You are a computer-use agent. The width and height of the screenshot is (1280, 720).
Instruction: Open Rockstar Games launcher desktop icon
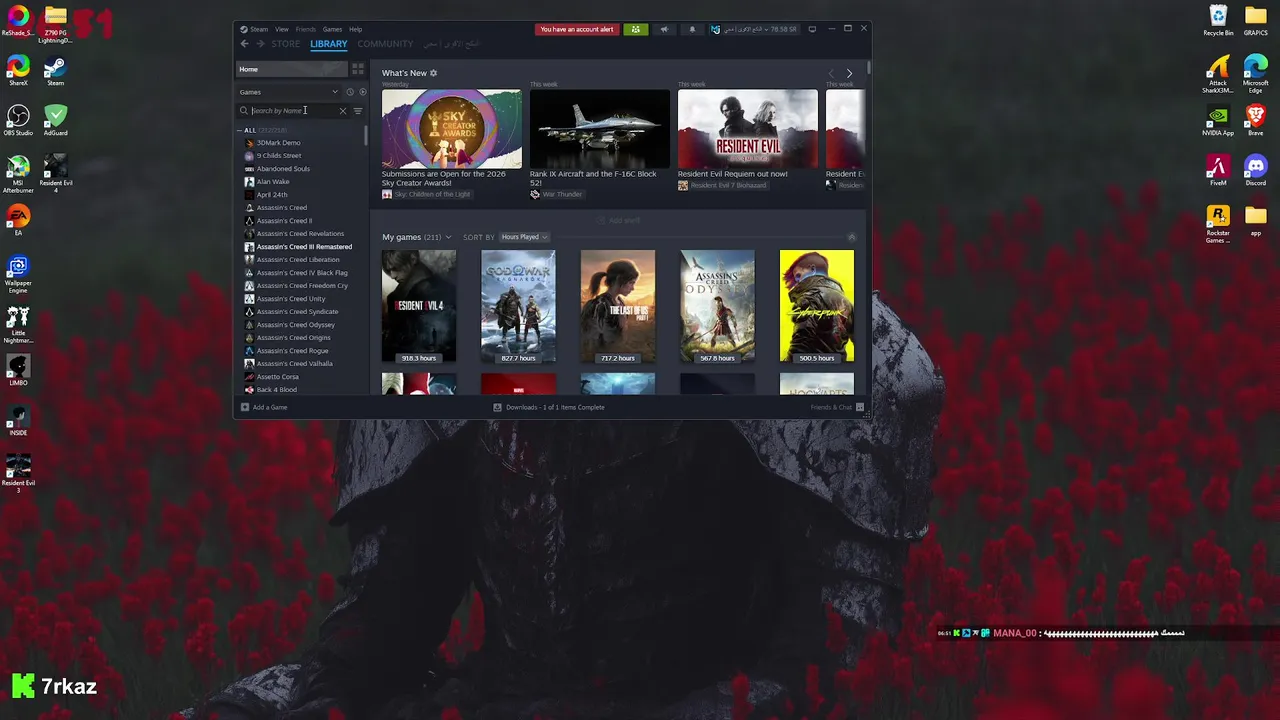(1218, 224)
